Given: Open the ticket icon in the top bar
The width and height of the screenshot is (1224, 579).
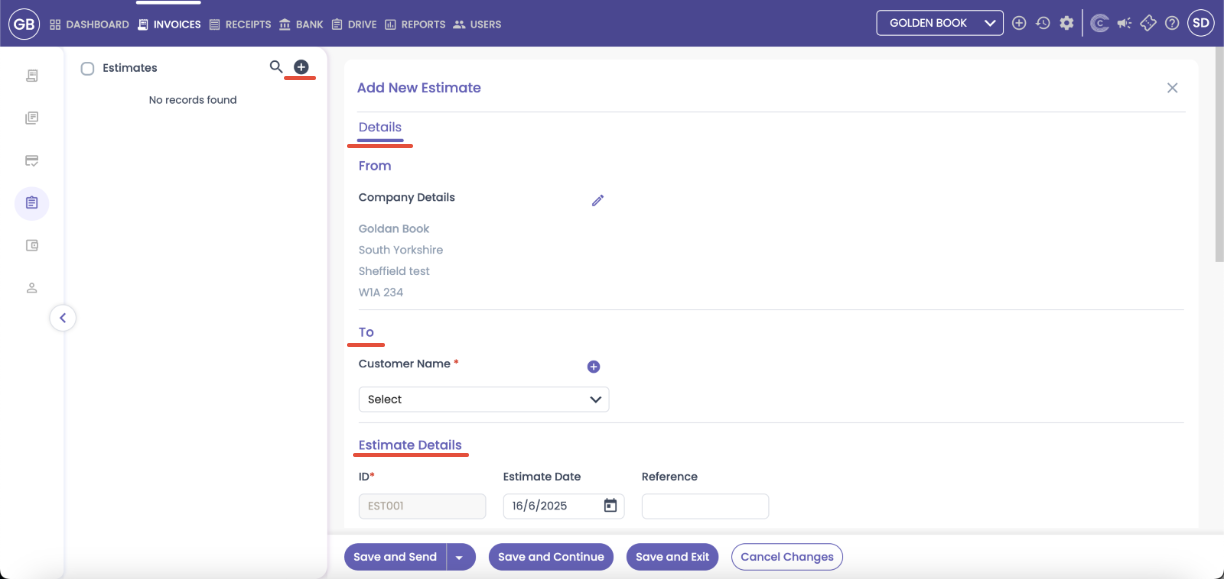Looking at the screenshot, I should (1148, 23).
